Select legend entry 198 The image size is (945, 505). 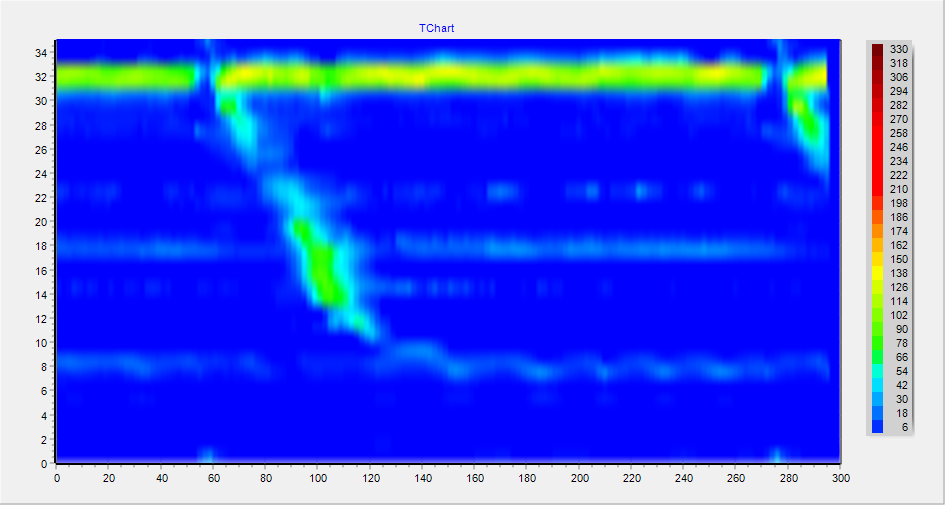[899, 203]
